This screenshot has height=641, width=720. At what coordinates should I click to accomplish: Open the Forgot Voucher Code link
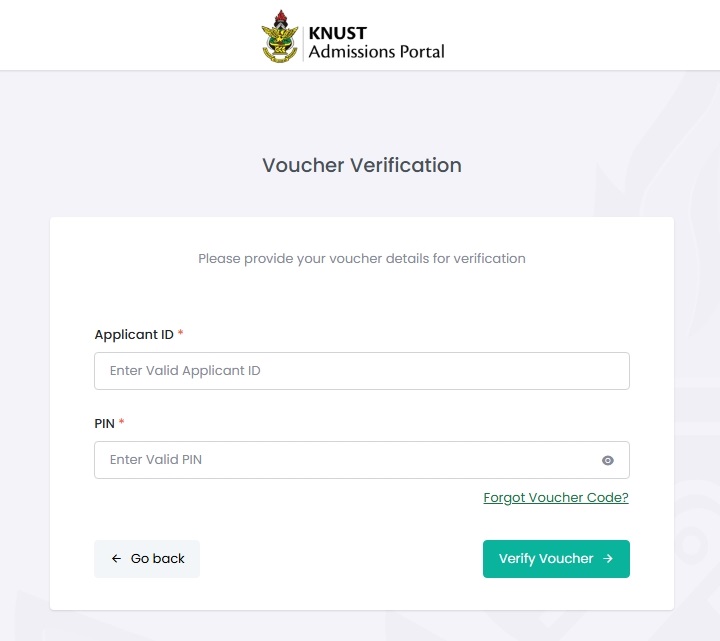tap(555, 497)
